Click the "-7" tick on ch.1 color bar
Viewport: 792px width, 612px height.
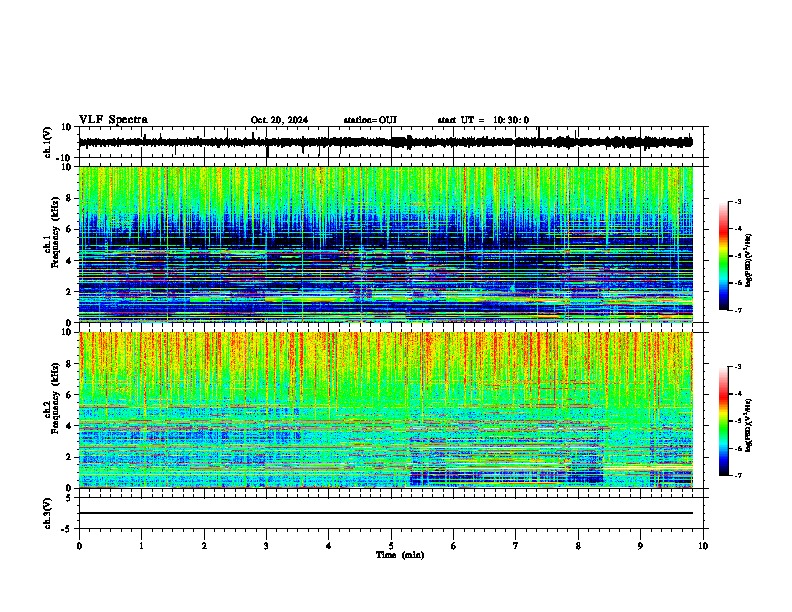coord(737,310)
